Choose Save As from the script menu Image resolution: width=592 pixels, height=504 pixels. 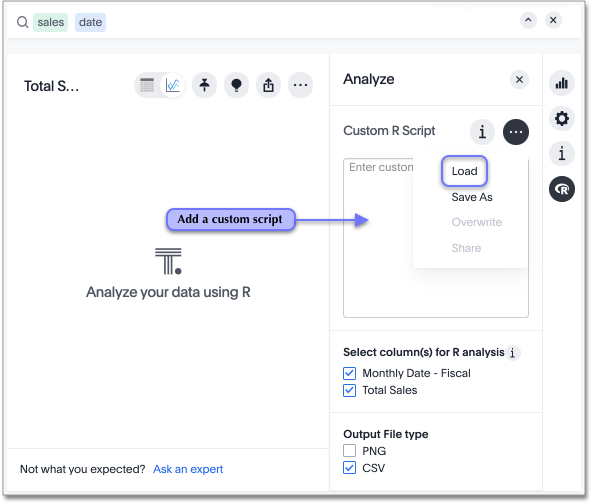point(472,197)
